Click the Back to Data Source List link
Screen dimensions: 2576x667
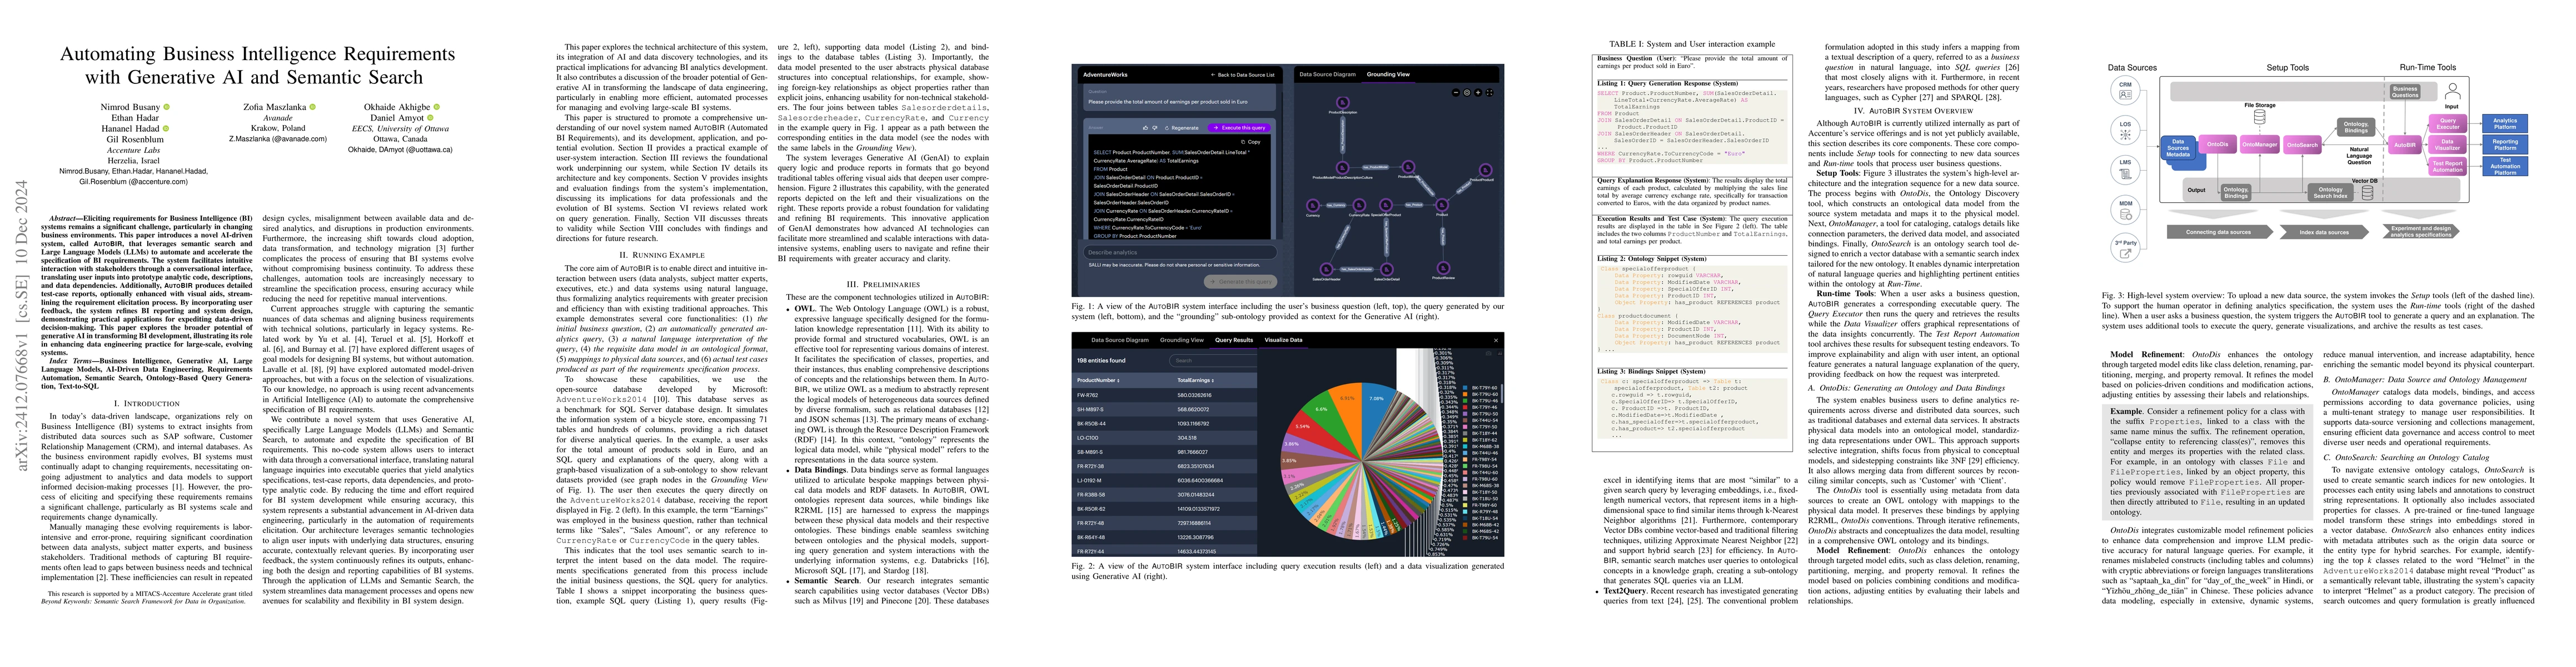(x=1243, y=75)
